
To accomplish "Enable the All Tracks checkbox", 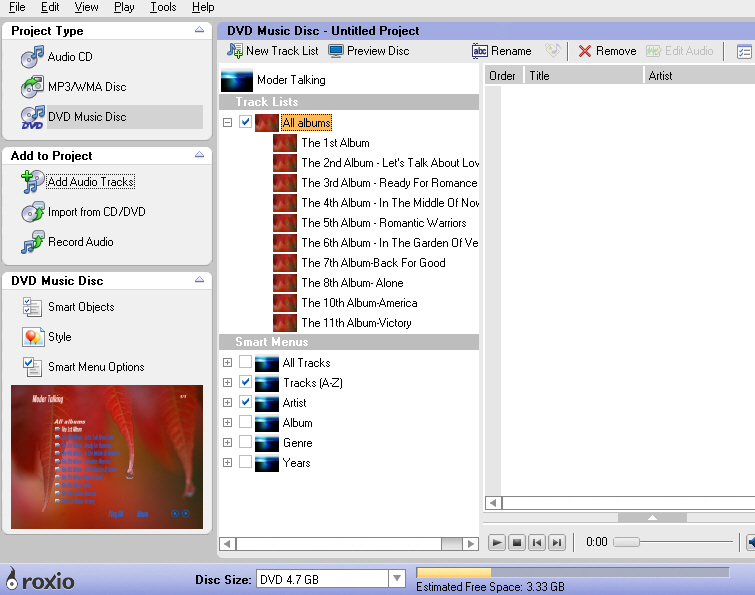I will (246, 362).
